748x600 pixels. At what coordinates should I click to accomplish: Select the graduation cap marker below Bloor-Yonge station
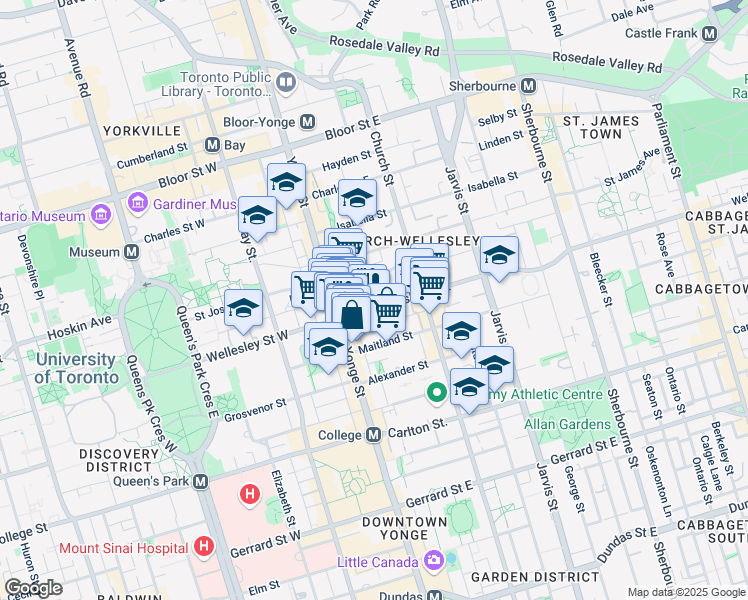pos(286,185)
